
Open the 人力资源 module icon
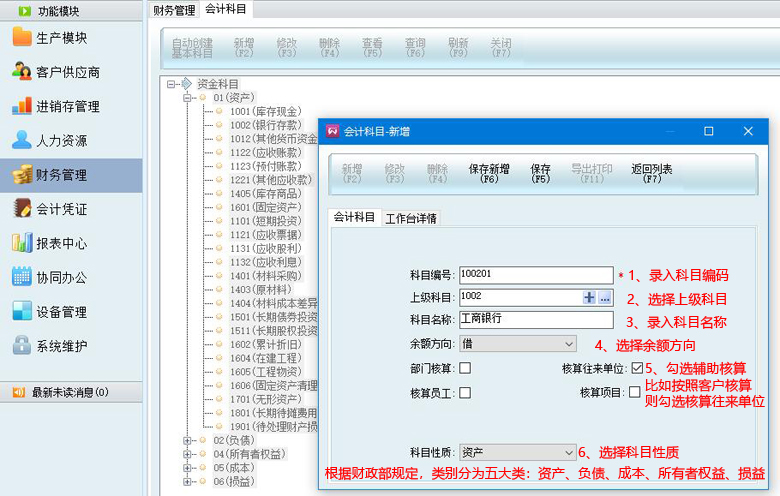(x=22, y=140)
